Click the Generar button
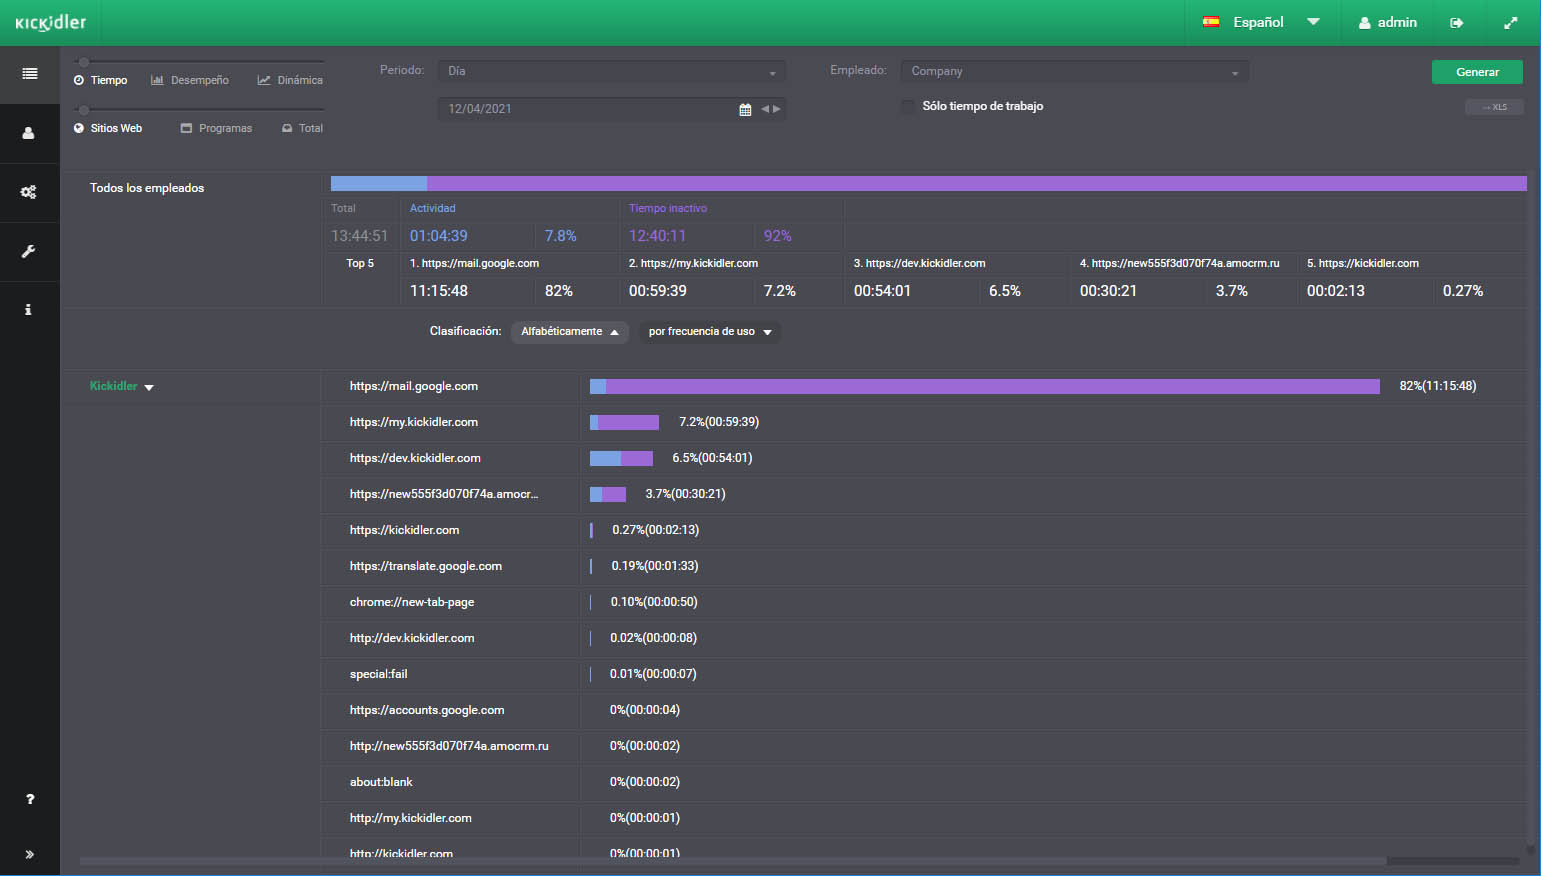 1477,72
